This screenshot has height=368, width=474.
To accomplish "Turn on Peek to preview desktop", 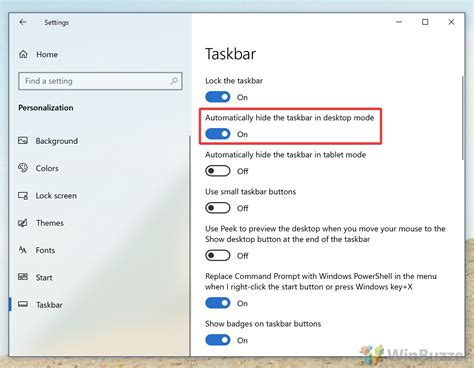I will [x=218, y=256].
